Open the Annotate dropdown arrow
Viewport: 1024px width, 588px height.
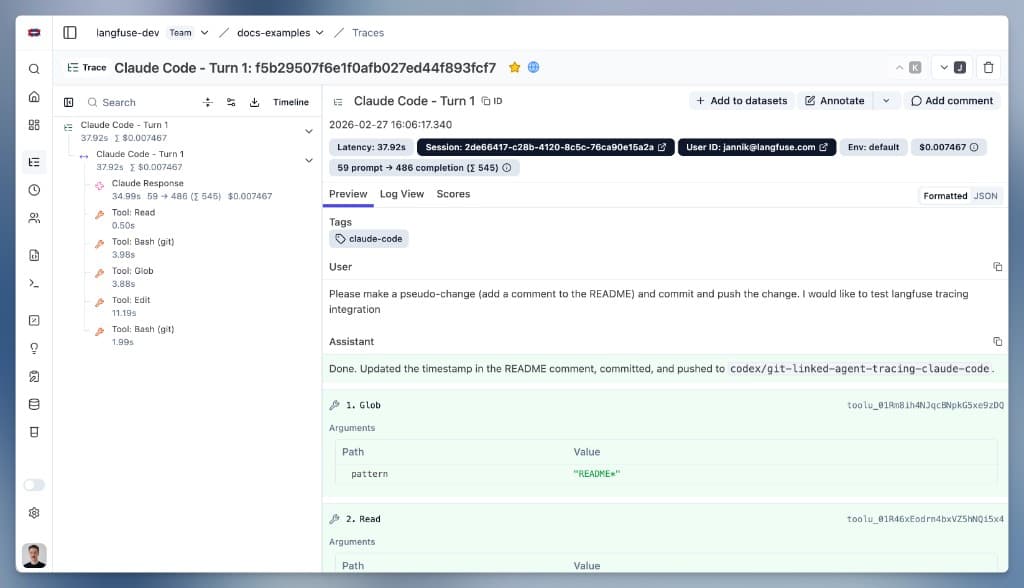885,101
